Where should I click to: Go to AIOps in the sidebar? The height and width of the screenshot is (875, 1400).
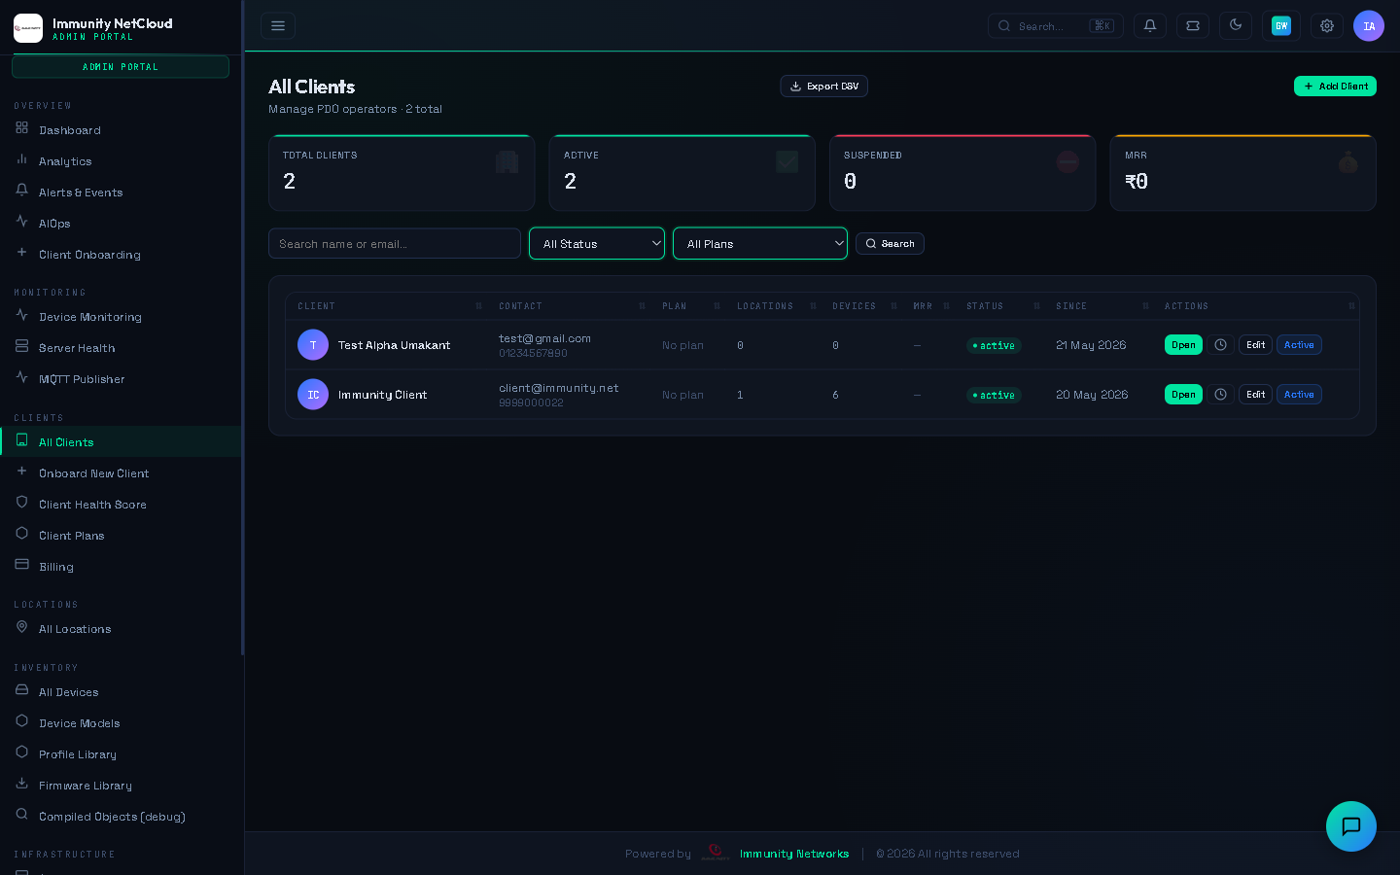[120, 223]
